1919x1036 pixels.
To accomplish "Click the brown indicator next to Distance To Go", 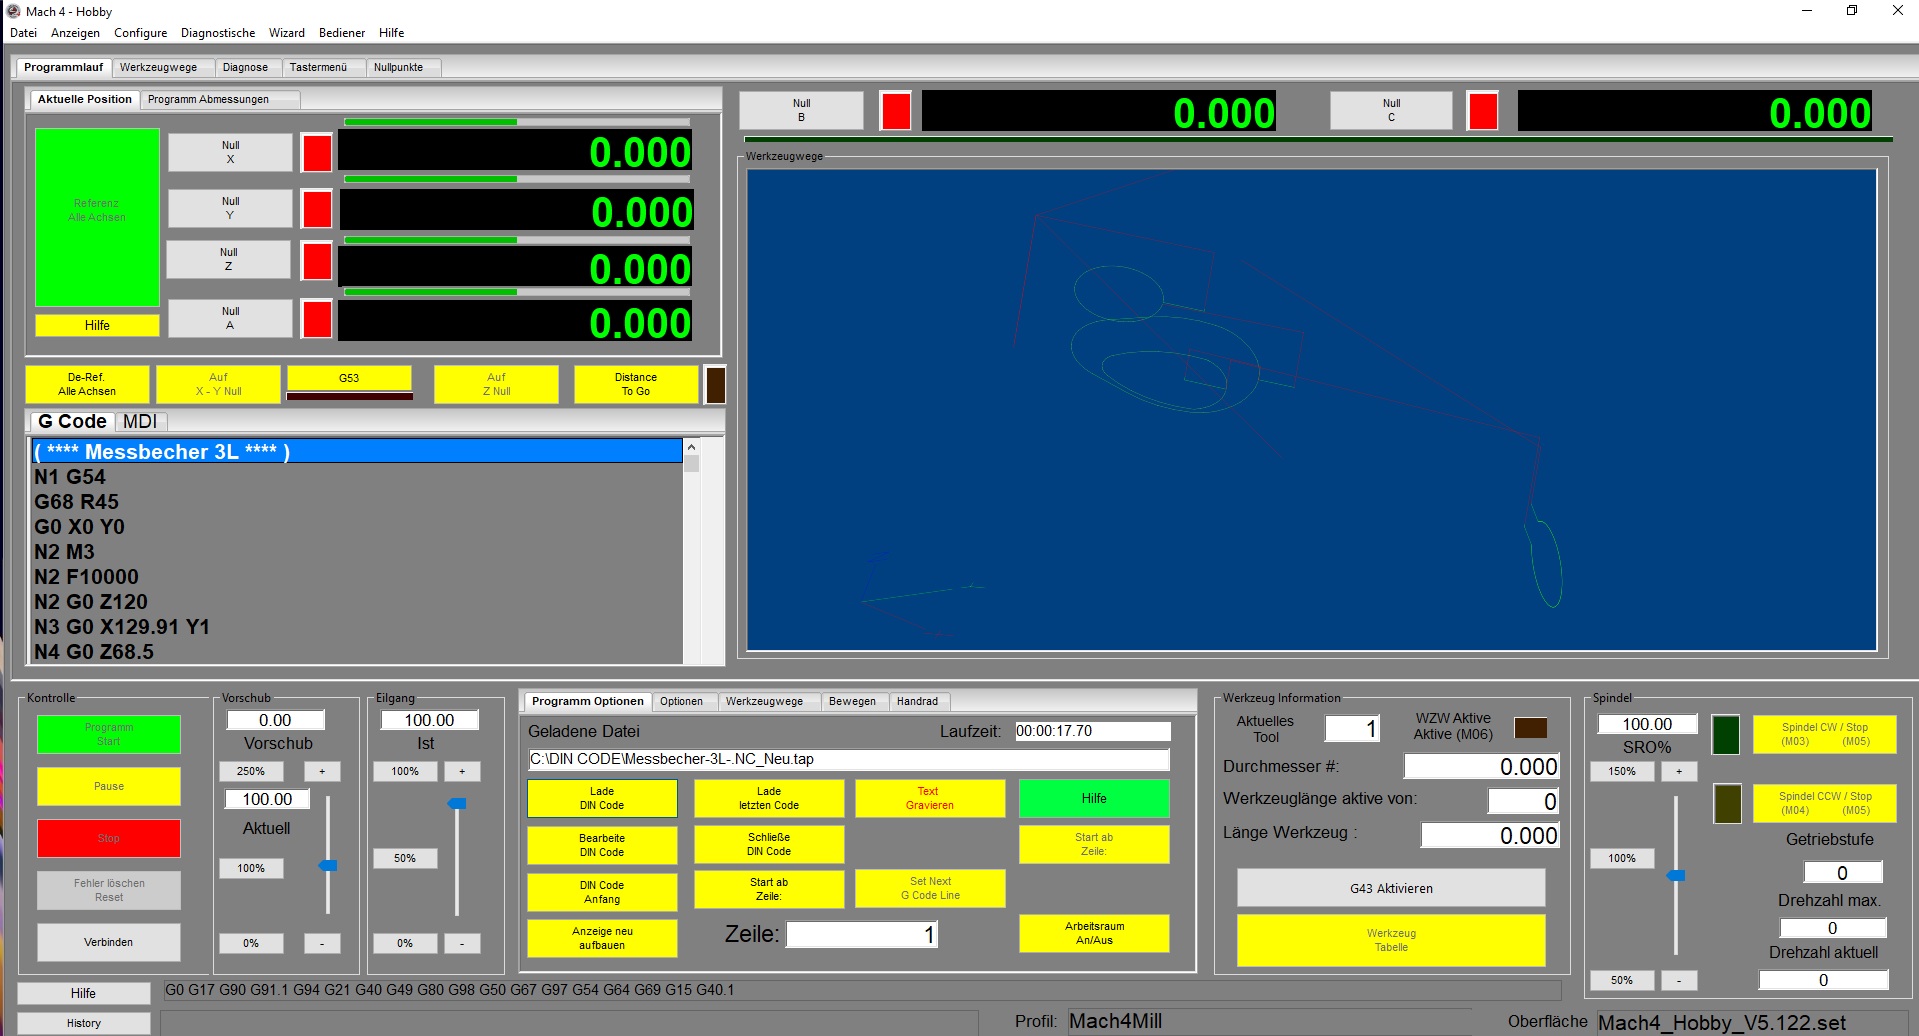I will coord(715,385).
